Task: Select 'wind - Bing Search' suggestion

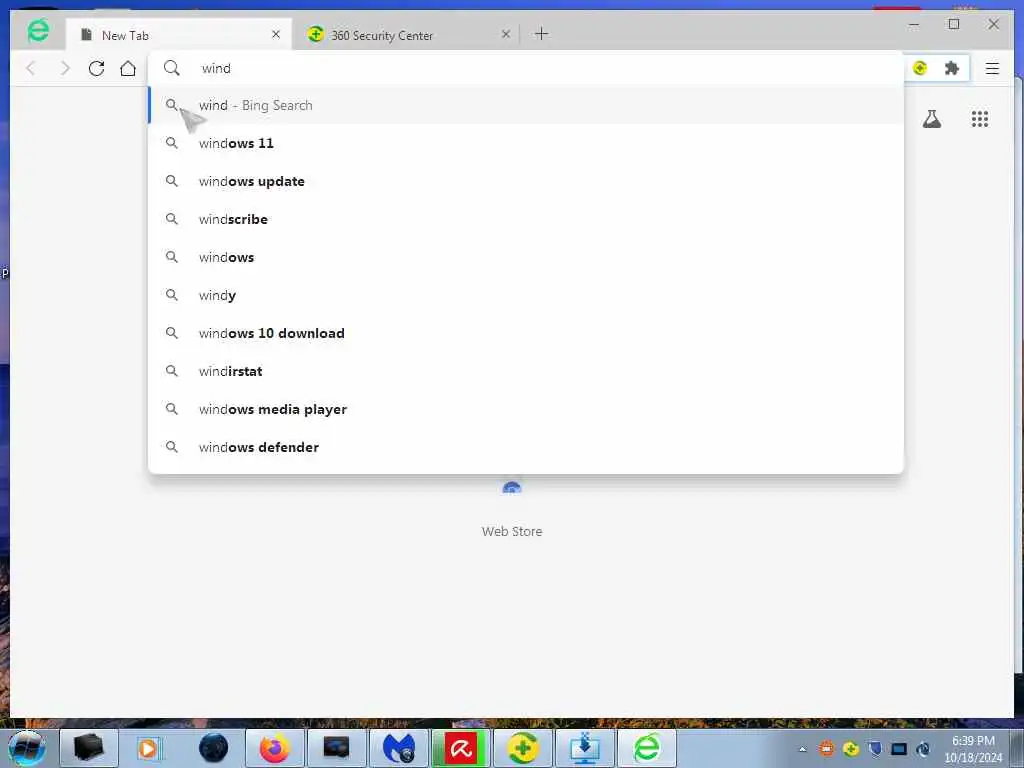Action: pos(526,105)
